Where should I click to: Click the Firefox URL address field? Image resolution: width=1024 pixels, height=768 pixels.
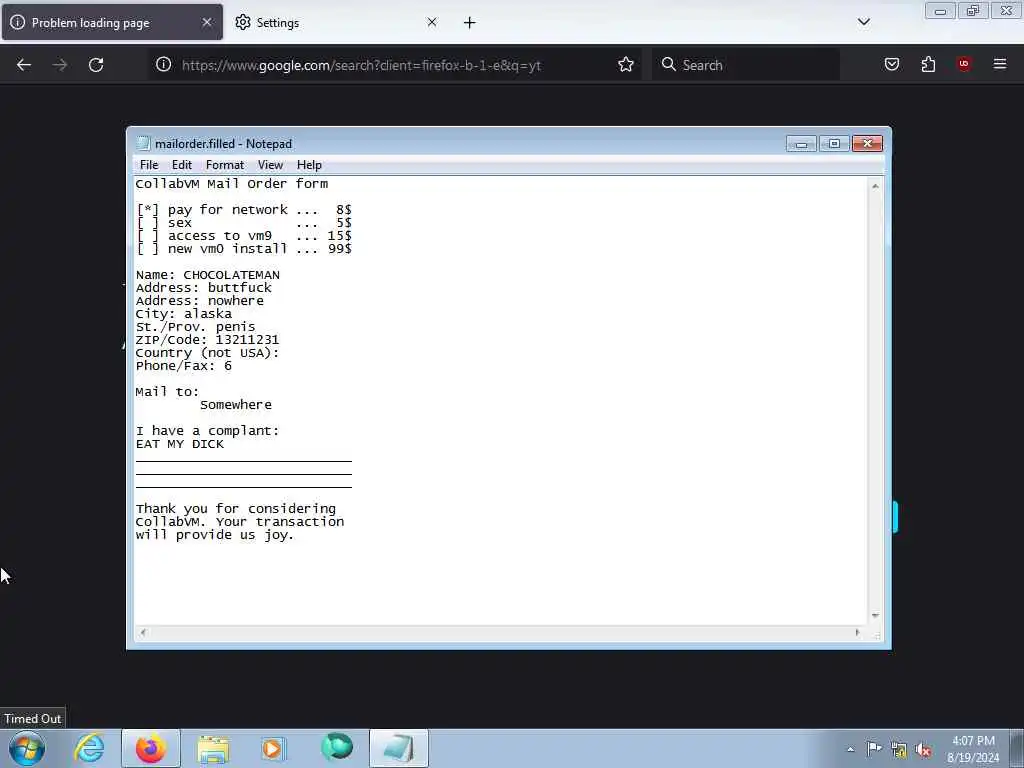[395, 65]
